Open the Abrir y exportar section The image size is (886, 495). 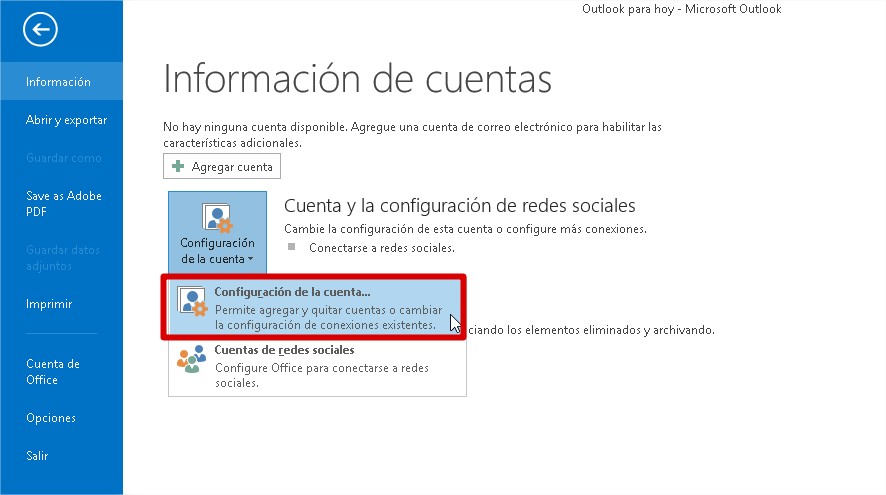[66, 120]
